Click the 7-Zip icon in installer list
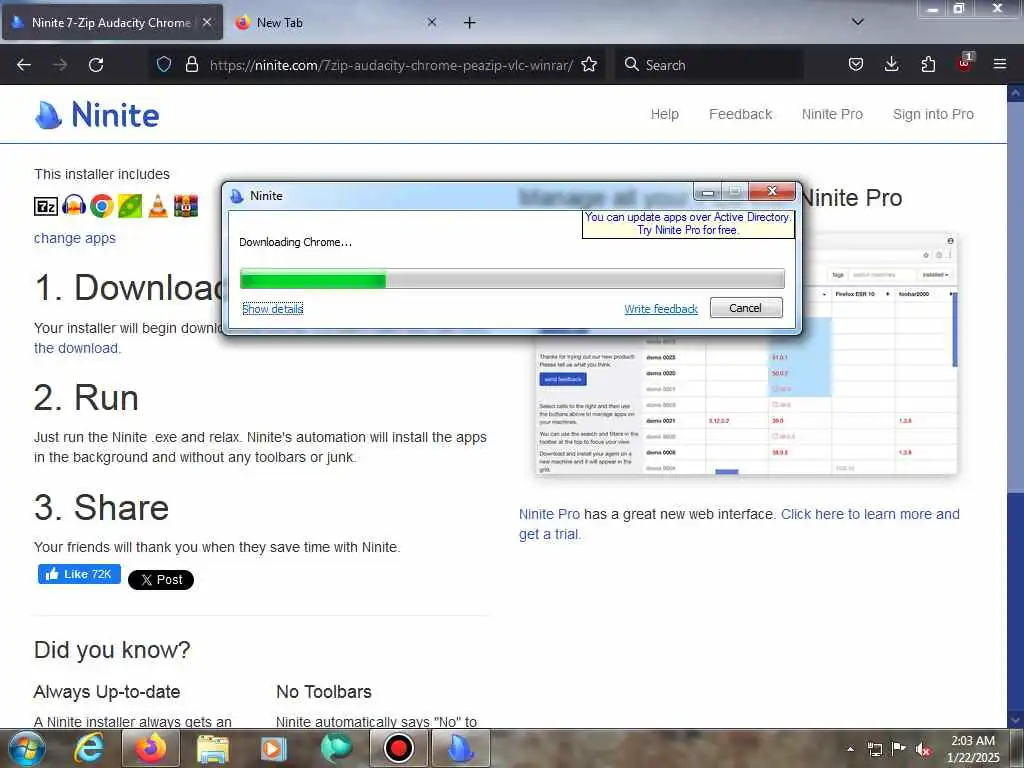 pos(46,206)
